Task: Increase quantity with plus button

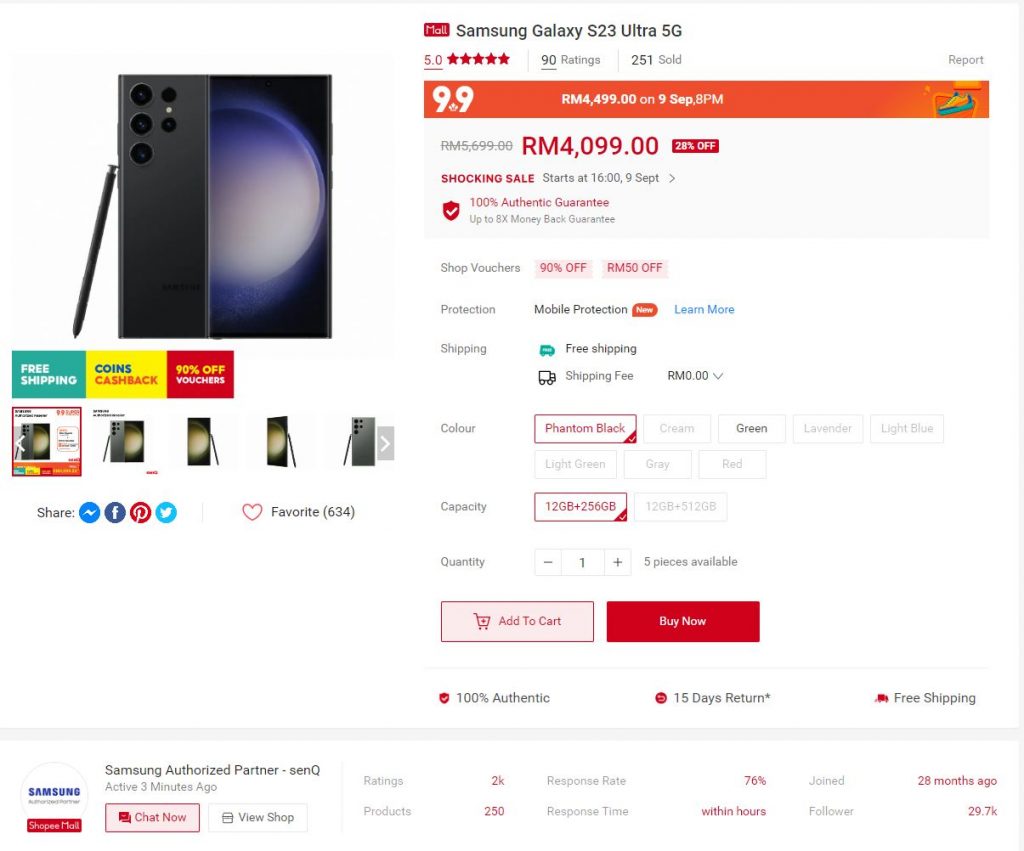Action: [x=618, y=562]
